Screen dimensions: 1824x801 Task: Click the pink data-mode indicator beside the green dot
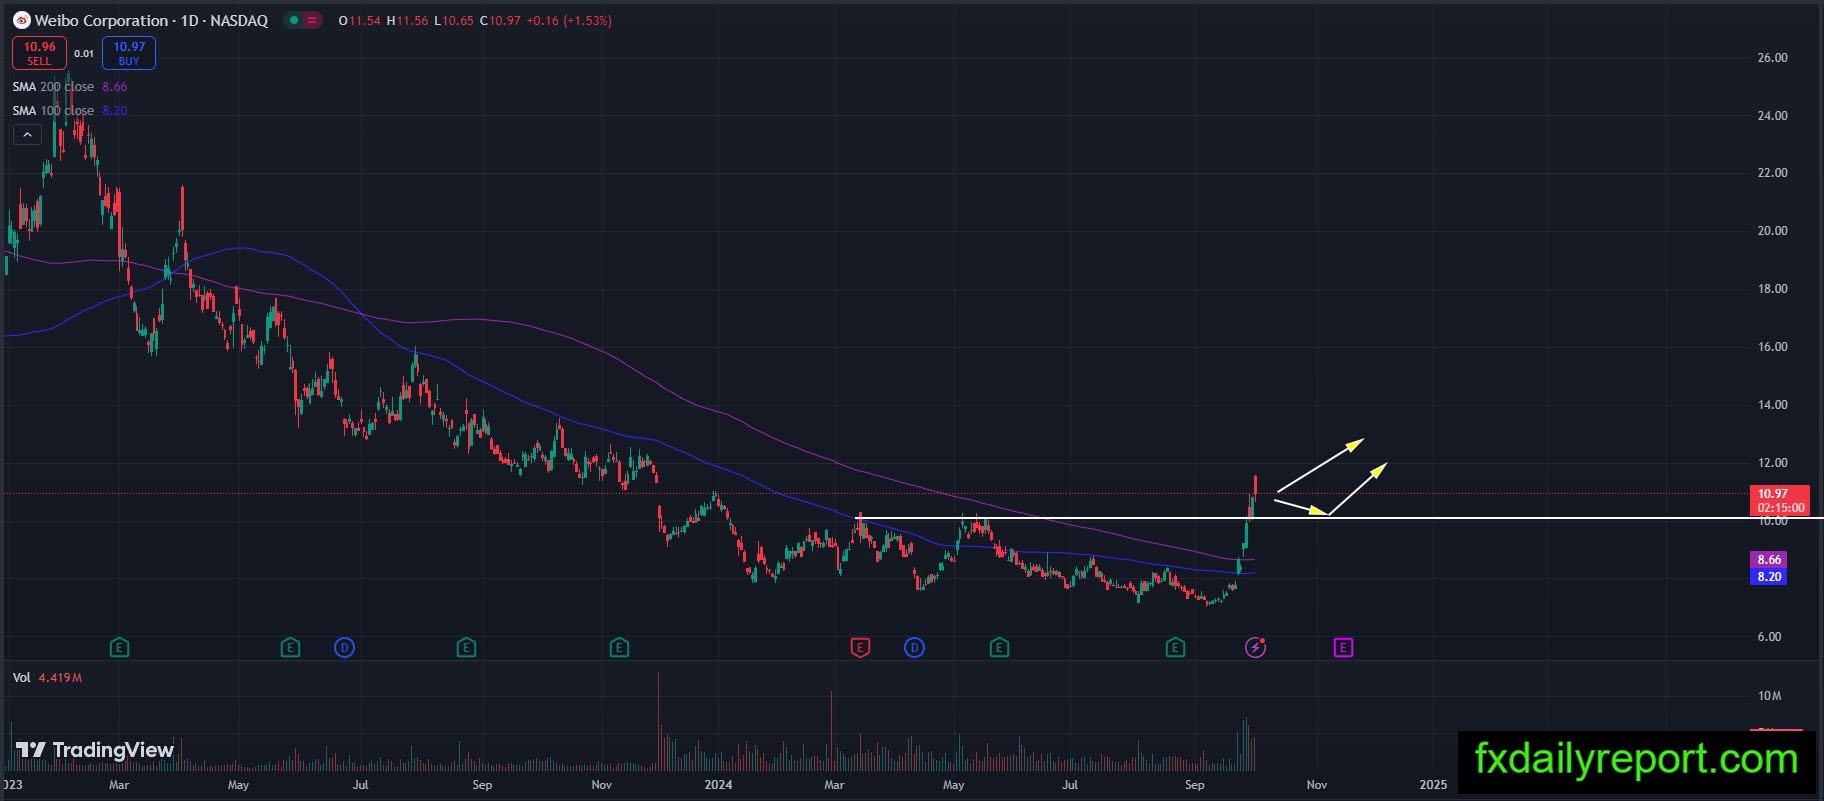(x=312, y=20)
